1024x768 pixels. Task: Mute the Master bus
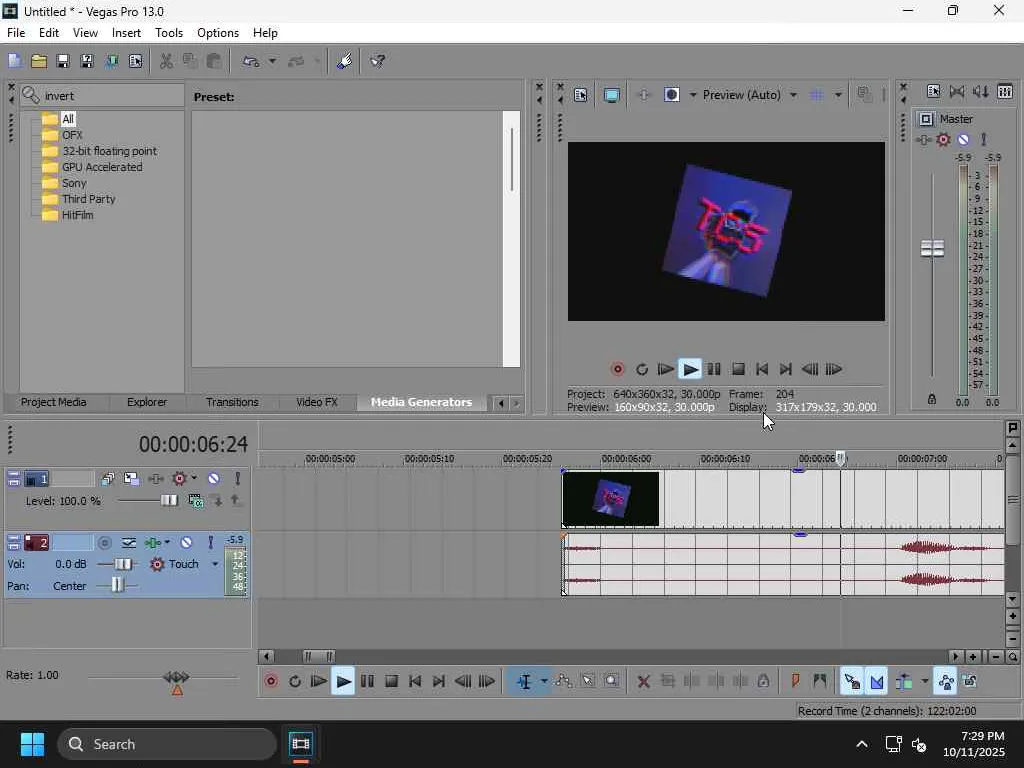(963, 139)
